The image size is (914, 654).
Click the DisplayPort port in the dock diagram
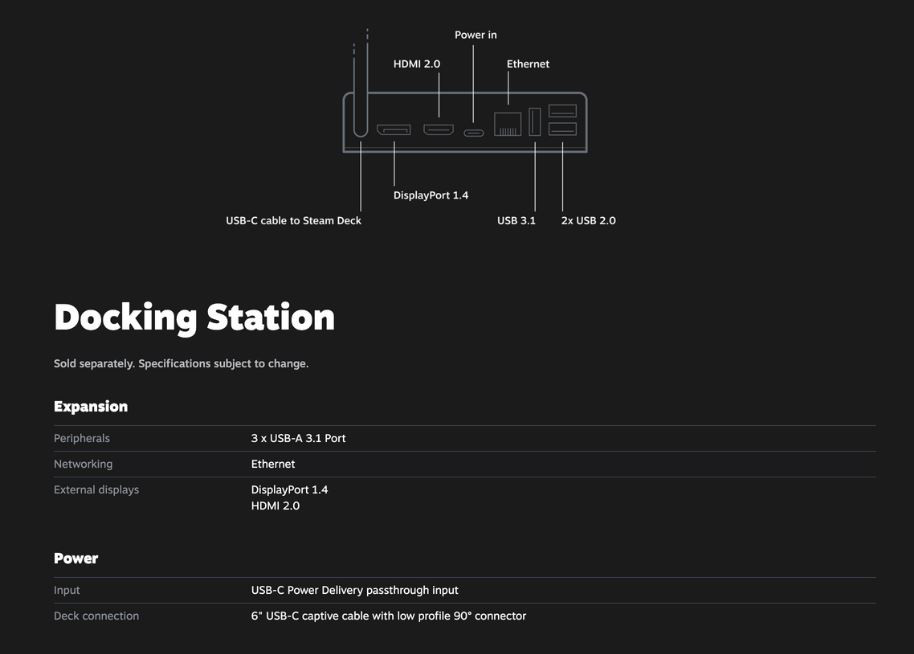393,130
